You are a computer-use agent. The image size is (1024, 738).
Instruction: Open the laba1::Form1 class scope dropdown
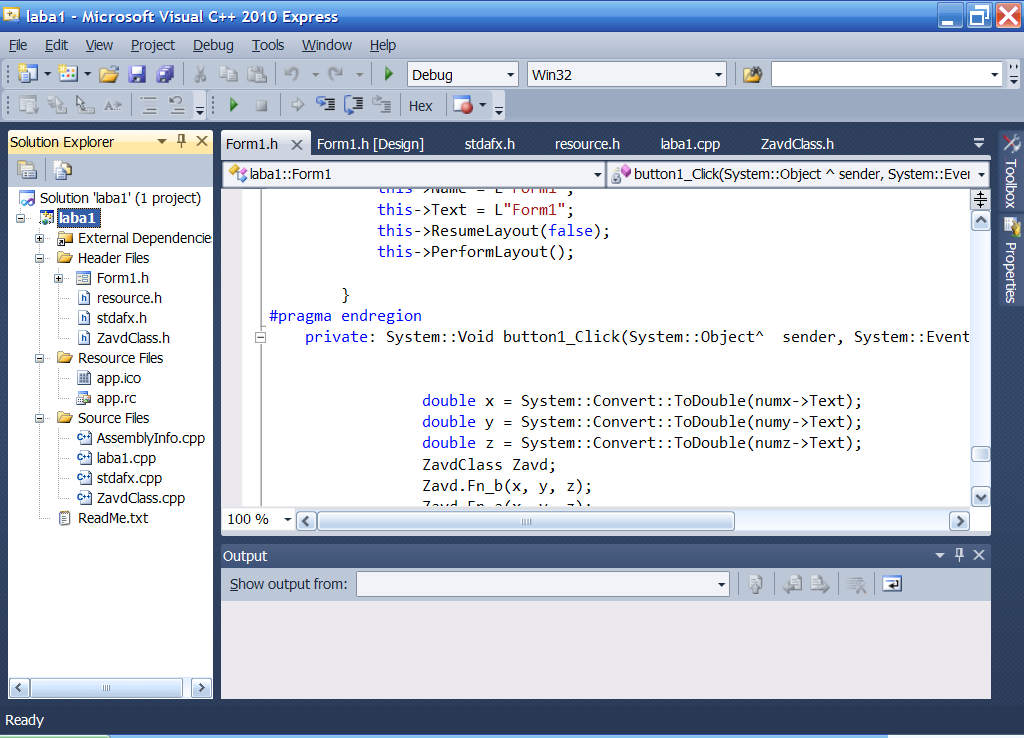pyautogui.click(x=598, y=174)
